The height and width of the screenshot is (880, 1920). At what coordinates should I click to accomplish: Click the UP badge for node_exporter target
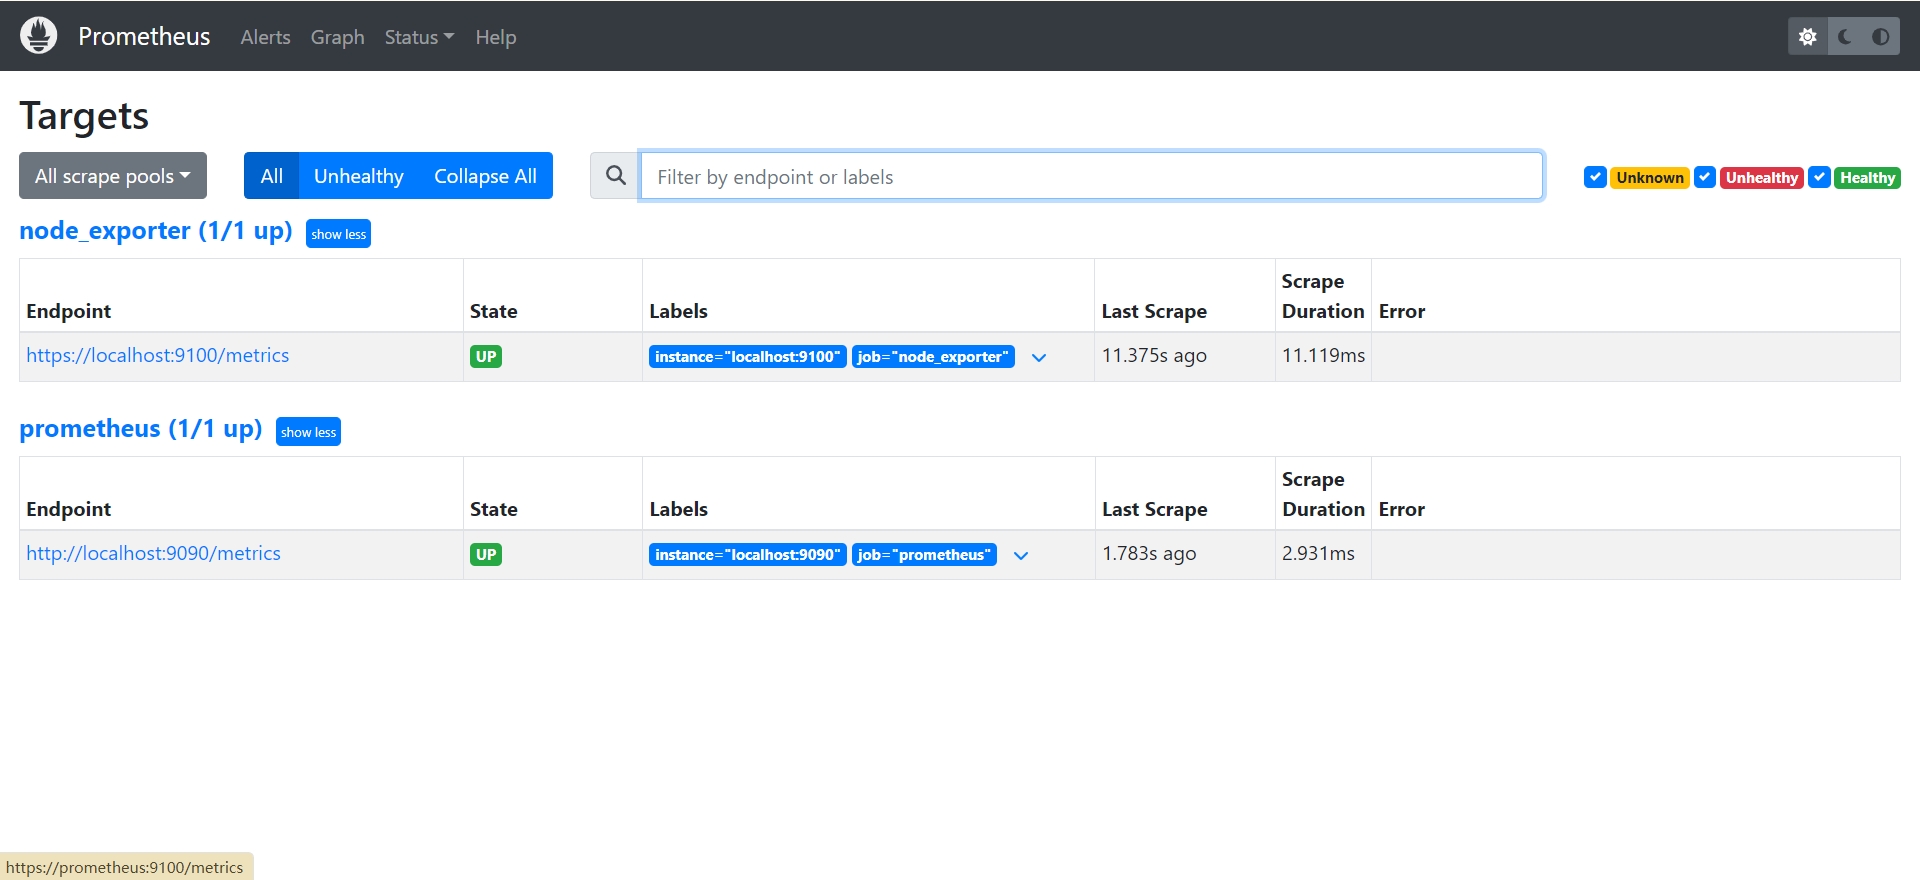click(x=486, y=357)
